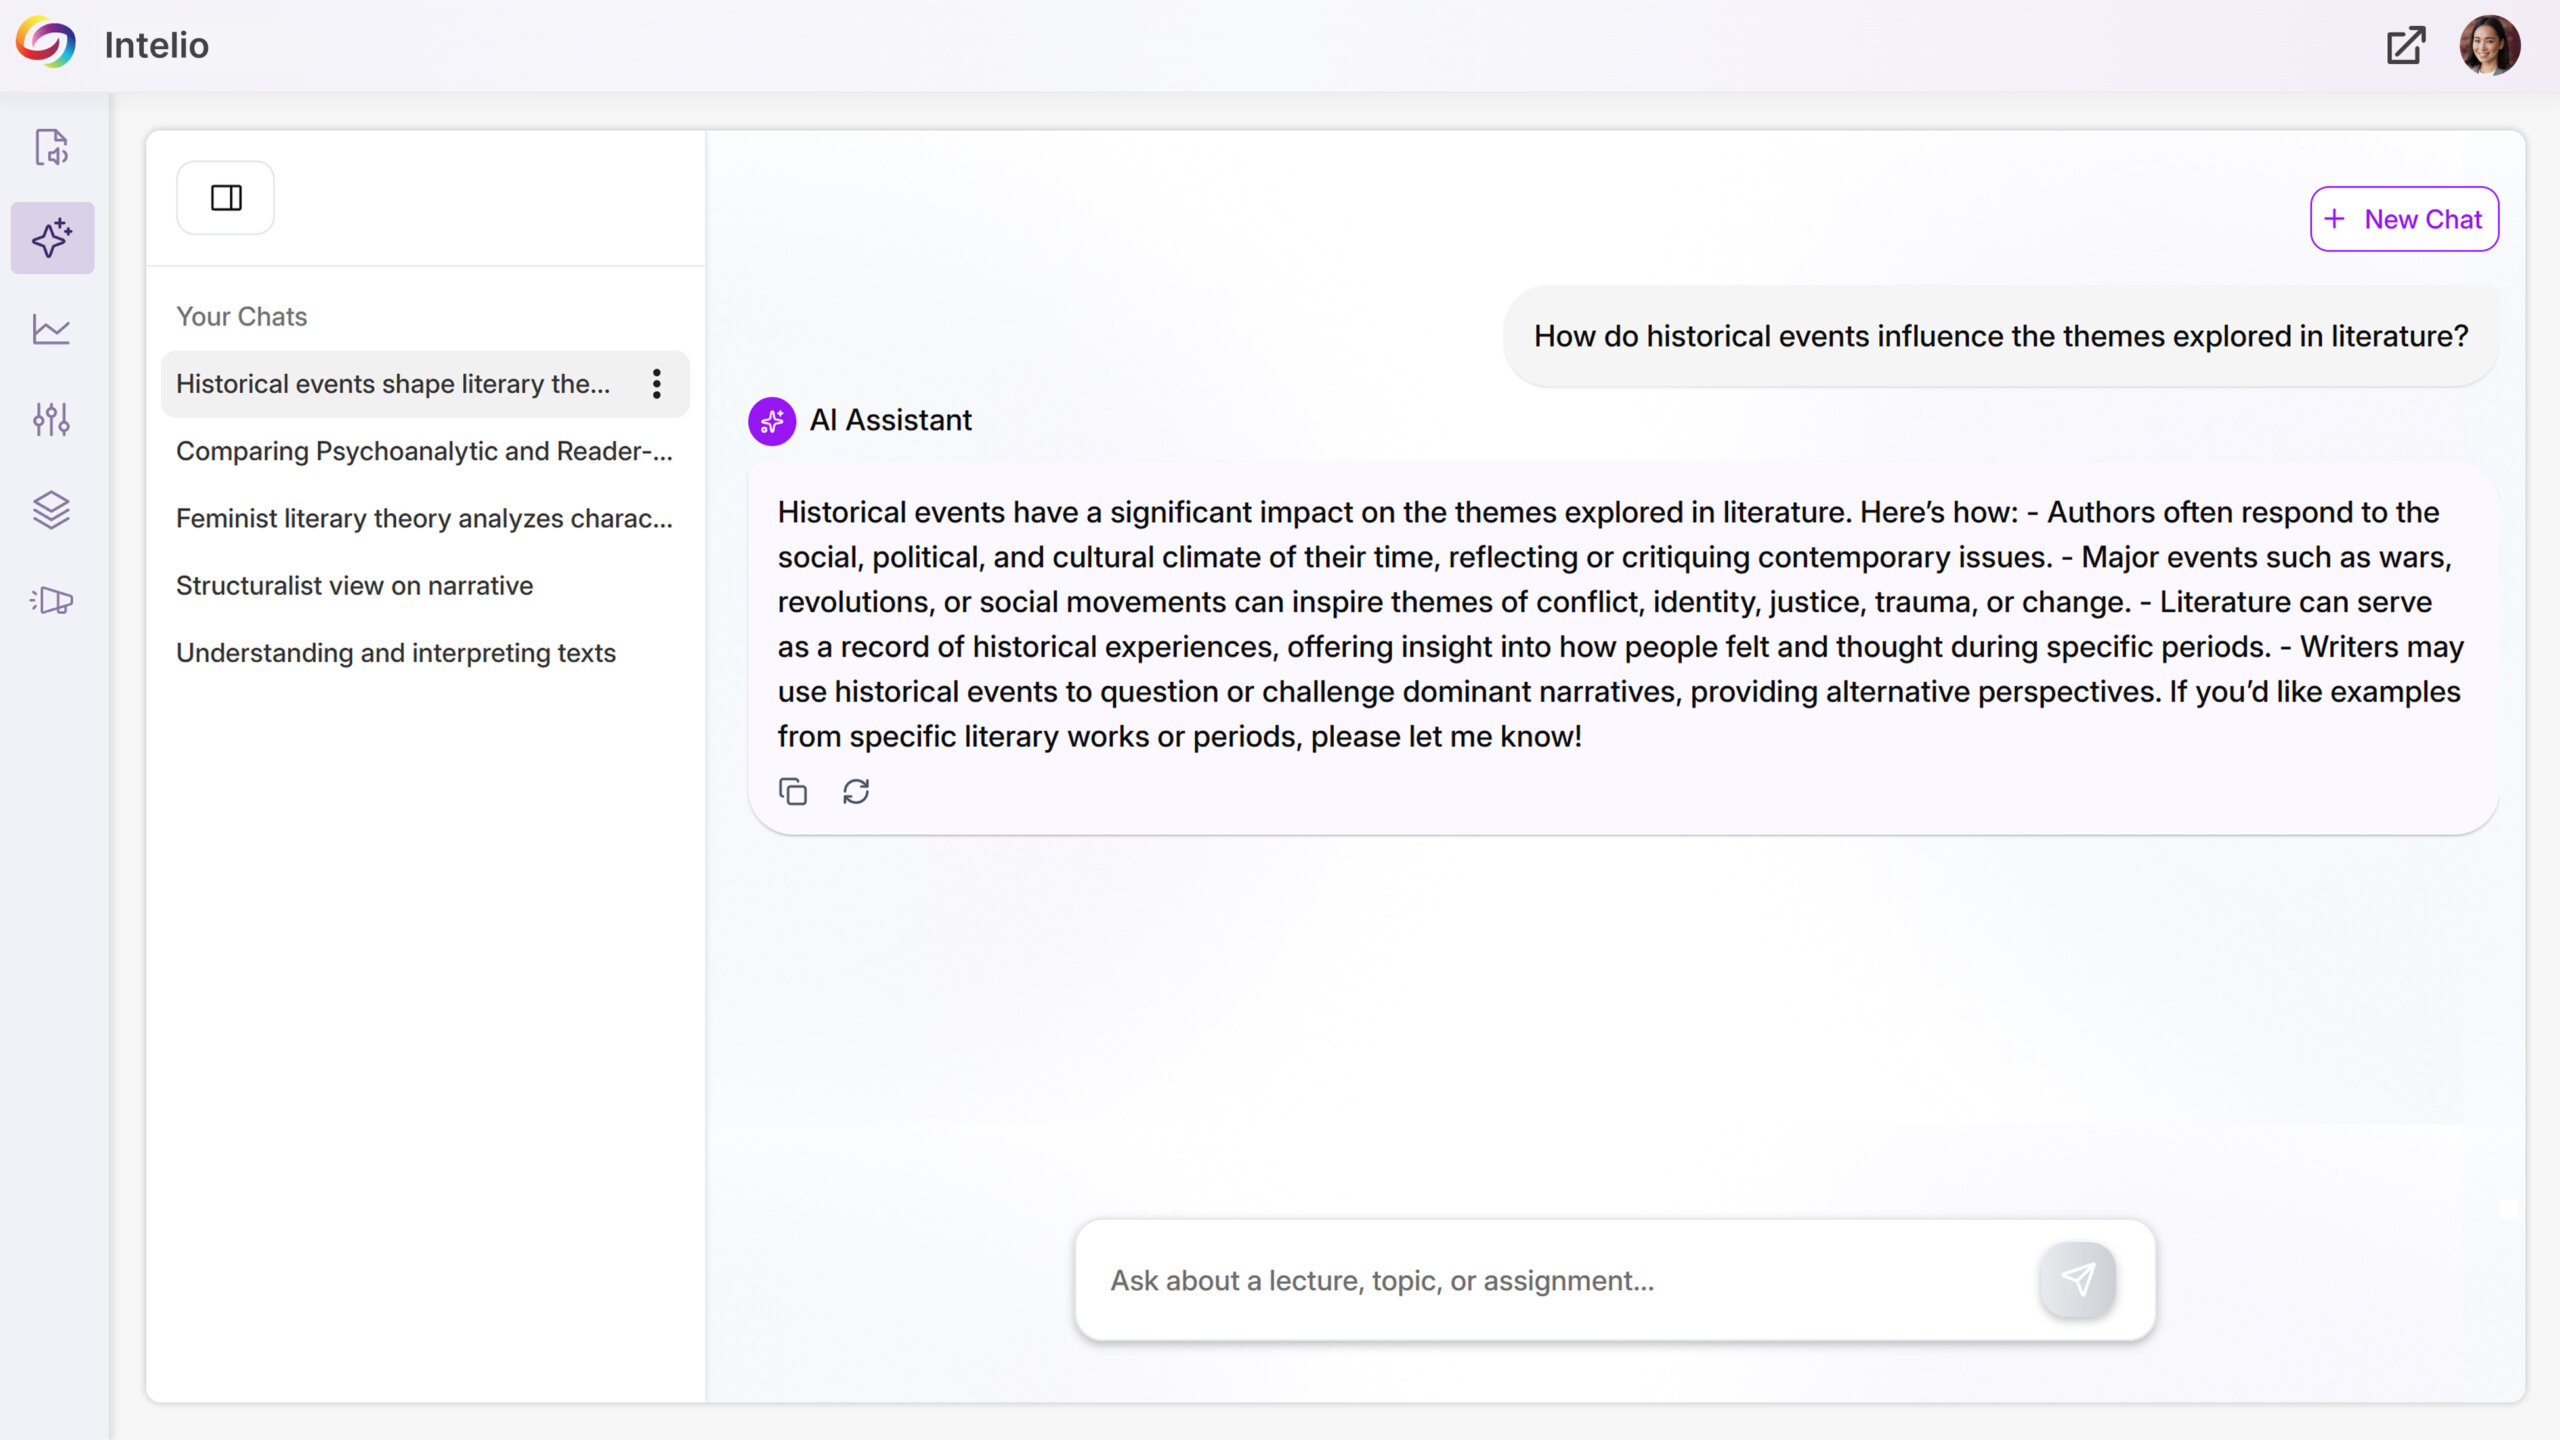Focus the Ask about a lecture input field
Image resolution: width=2560 pixels, height=1440 pixels.
(1560, 1280)
